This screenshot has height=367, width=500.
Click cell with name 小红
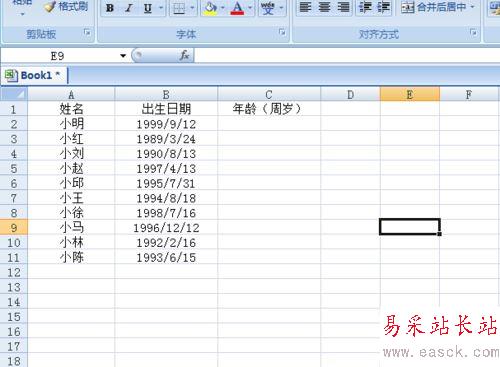click(x=71, y=139)
